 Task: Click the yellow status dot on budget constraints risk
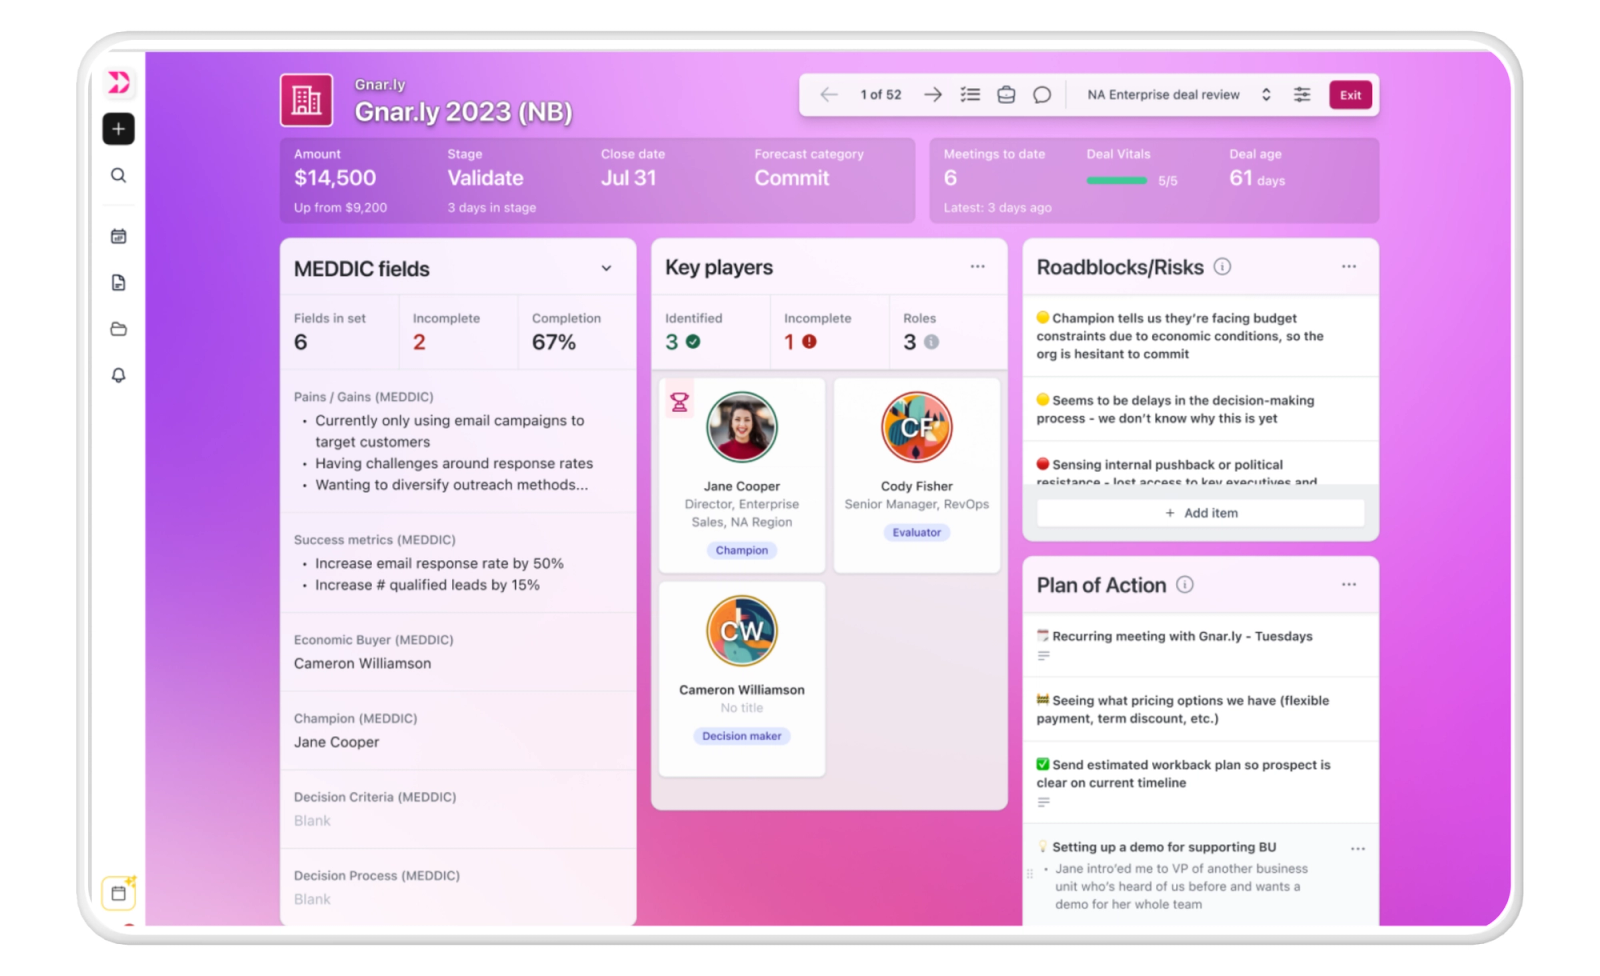[1043, 318]
